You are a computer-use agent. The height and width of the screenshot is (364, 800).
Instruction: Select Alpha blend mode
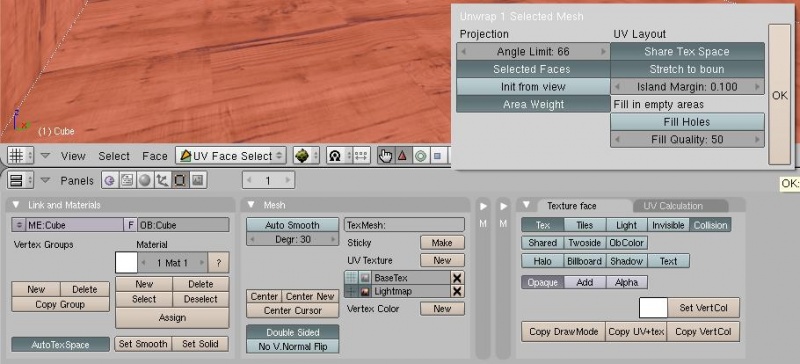(627, 282)
